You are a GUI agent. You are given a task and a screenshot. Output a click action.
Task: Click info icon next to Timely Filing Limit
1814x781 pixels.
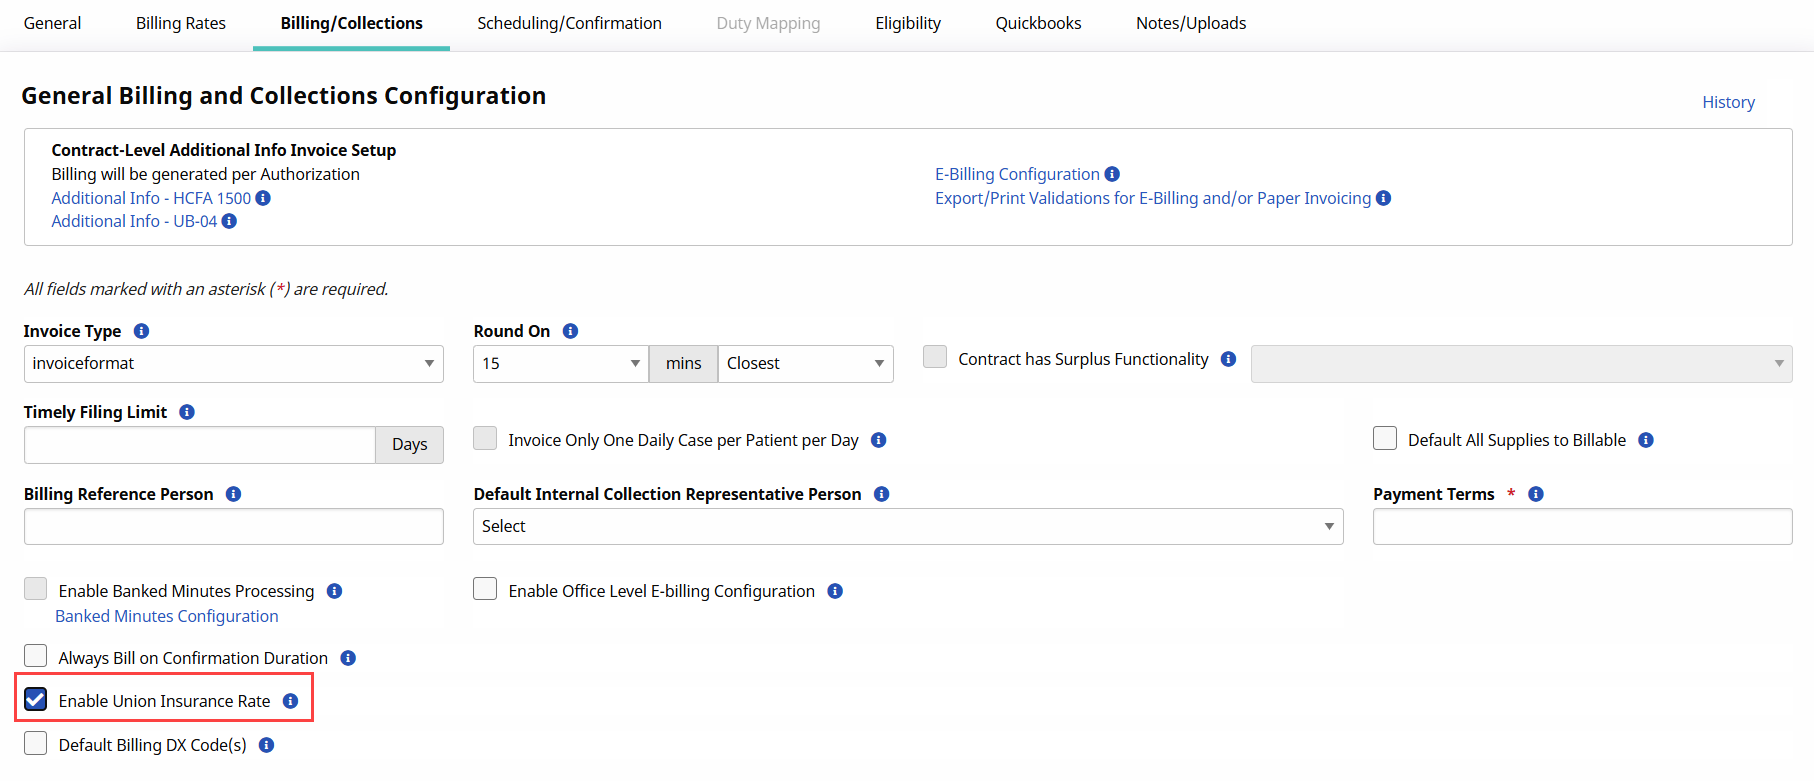[x=187, y=412]
